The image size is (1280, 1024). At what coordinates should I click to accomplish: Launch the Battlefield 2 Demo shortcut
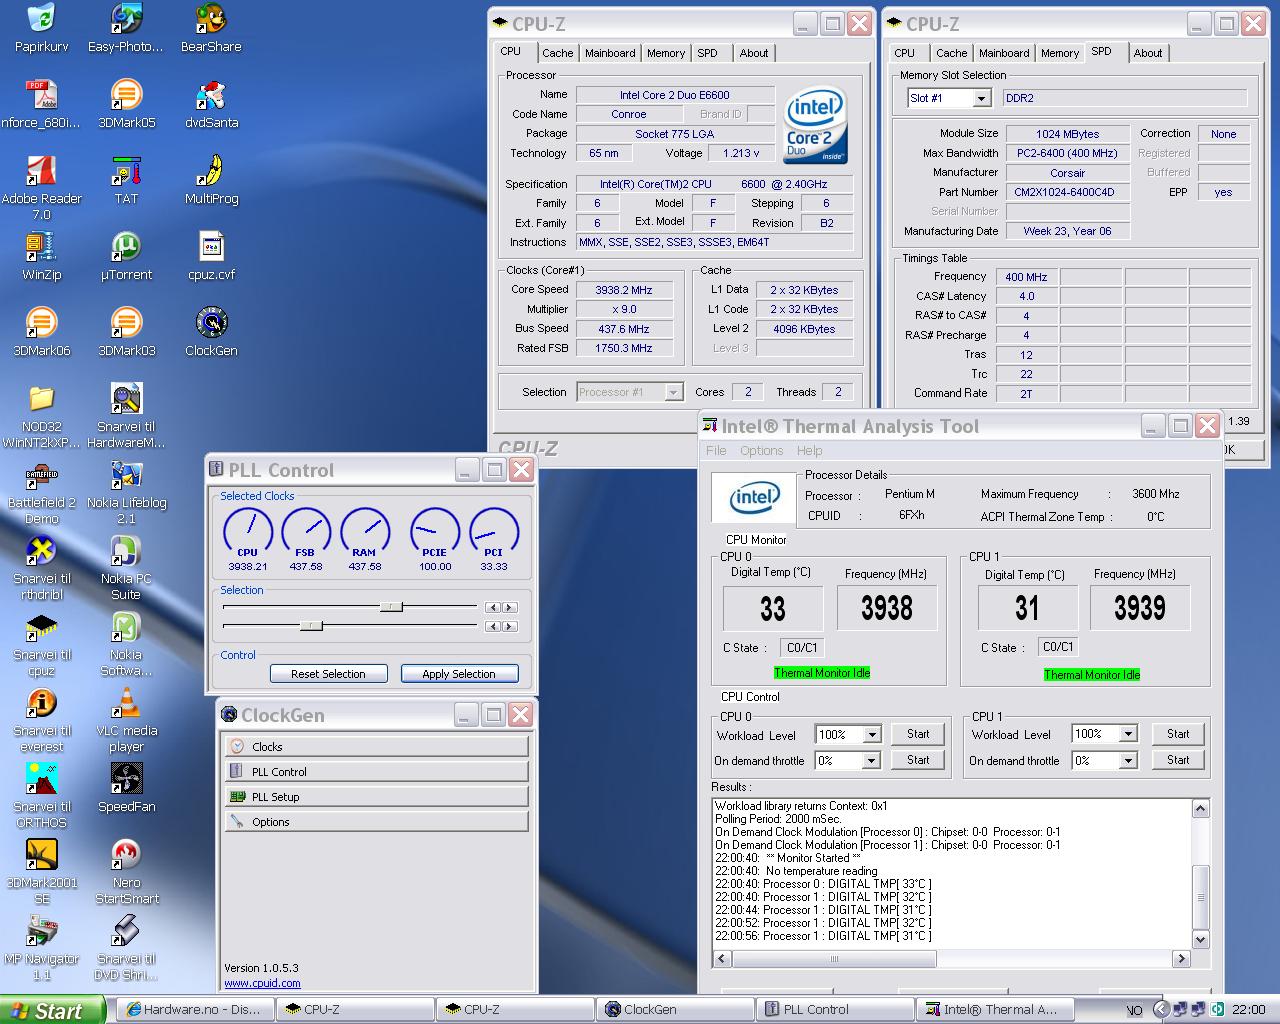click(41, 492)
